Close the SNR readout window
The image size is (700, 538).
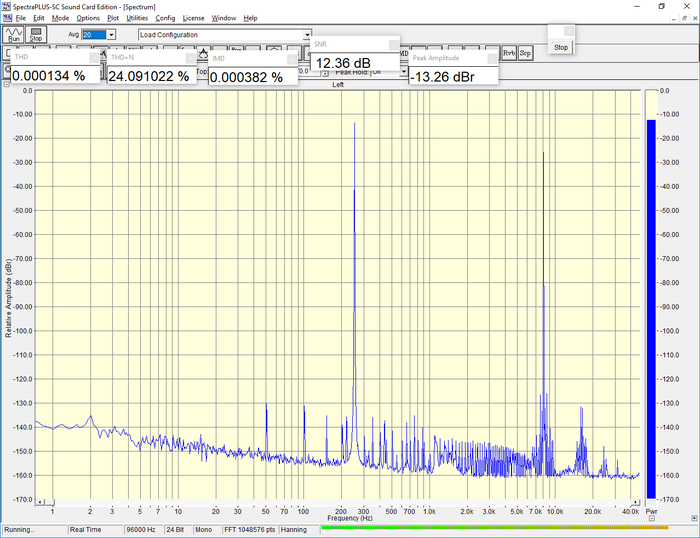[392, 45]
